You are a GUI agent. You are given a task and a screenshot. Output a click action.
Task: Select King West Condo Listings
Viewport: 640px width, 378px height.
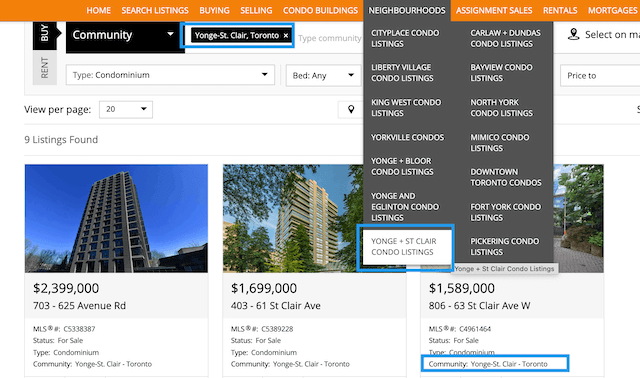point(406,108)
